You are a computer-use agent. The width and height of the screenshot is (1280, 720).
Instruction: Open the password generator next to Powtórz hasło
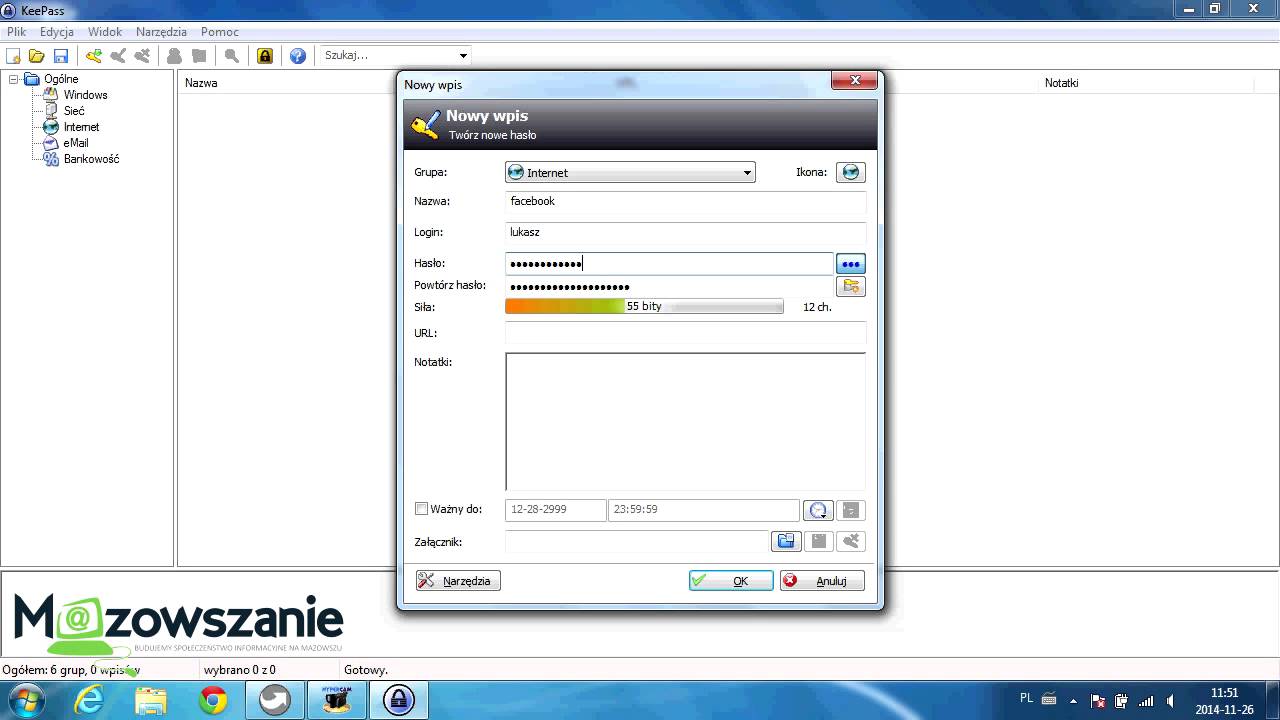coord(850,287)
